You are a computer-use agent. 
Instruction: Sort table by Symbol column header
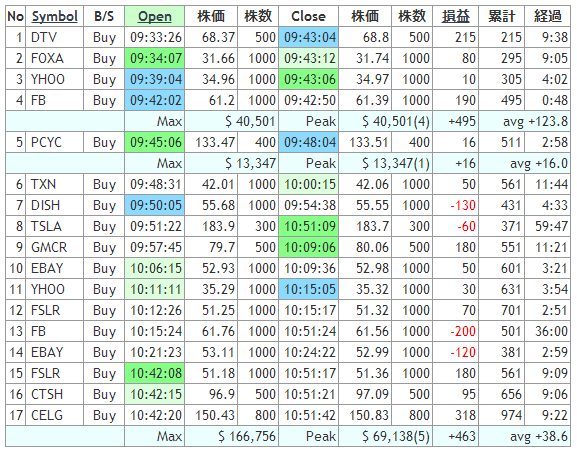(54, 16)
